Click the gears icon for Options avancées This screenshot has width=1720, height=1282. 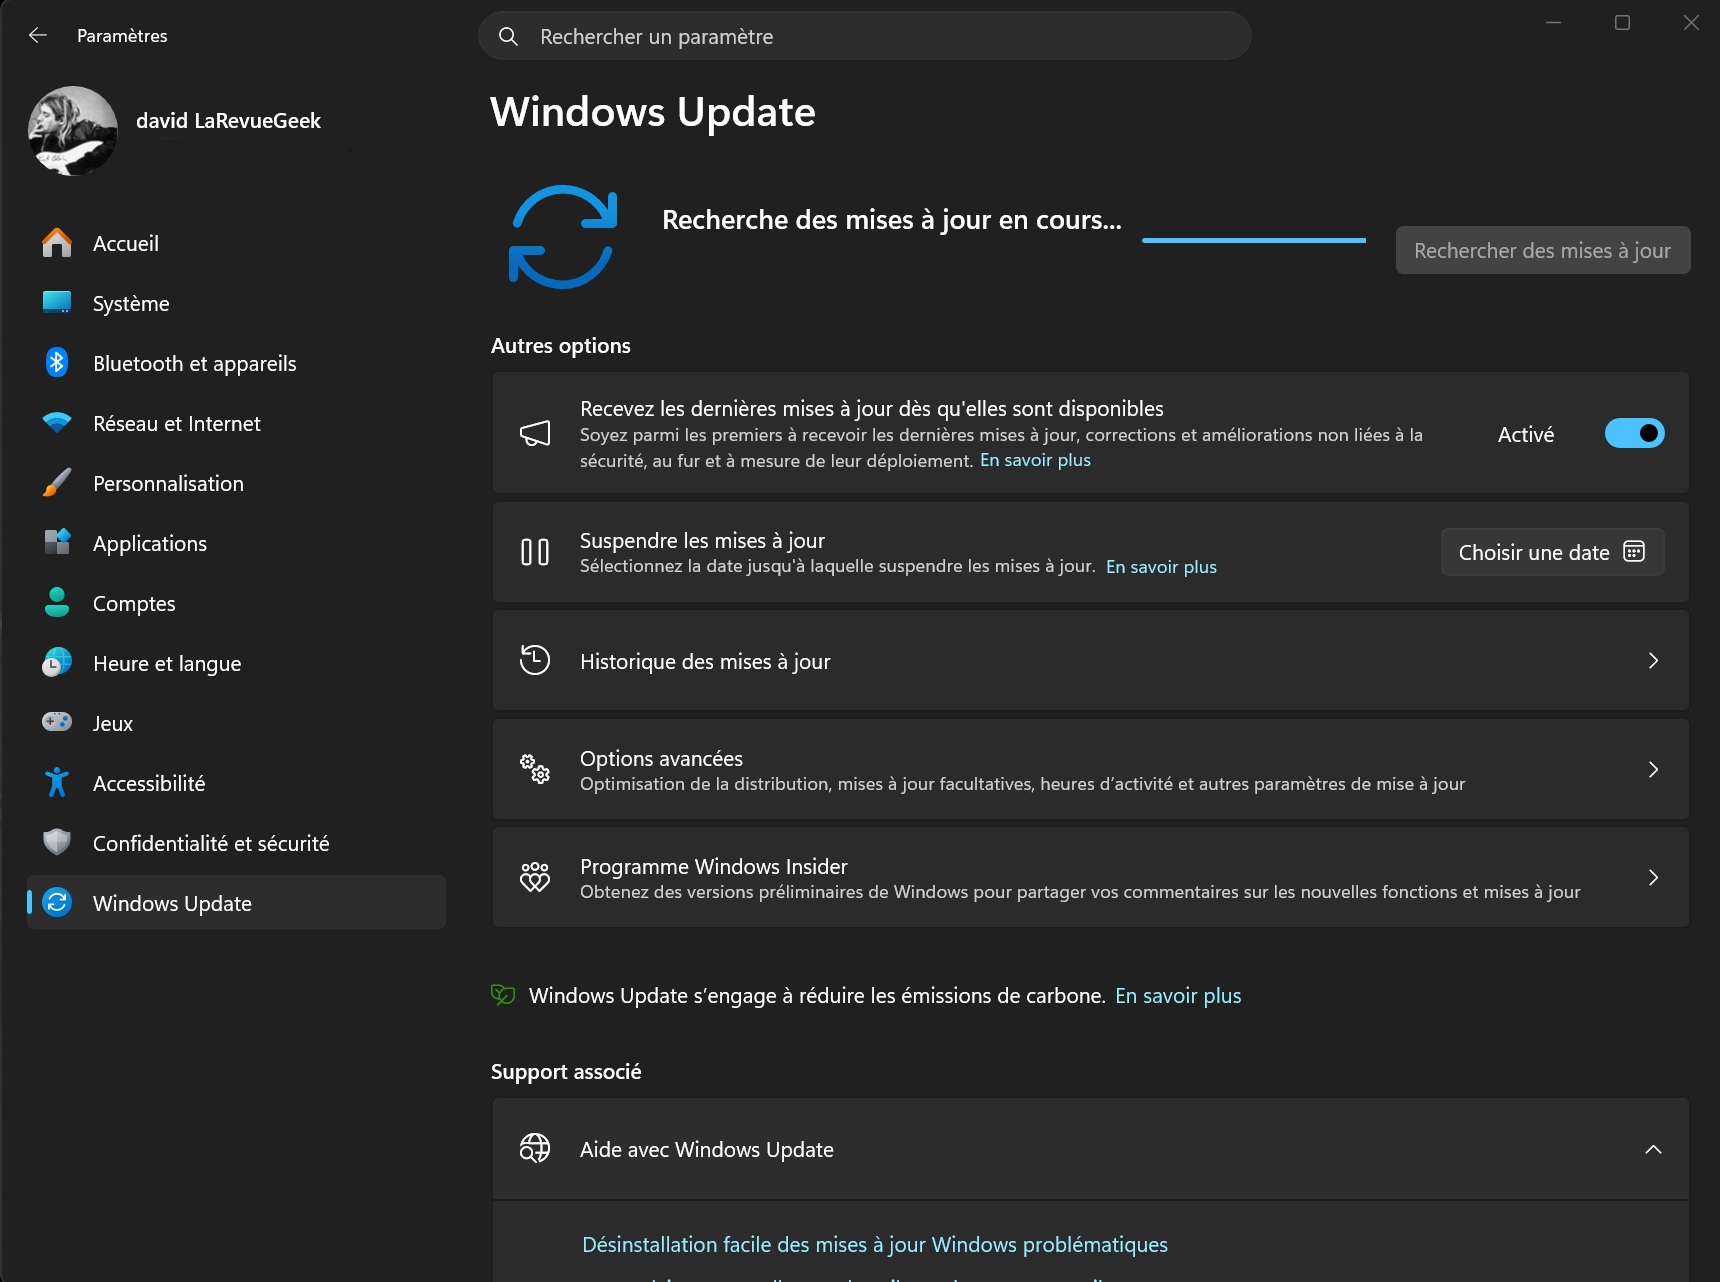click(535, 769)
